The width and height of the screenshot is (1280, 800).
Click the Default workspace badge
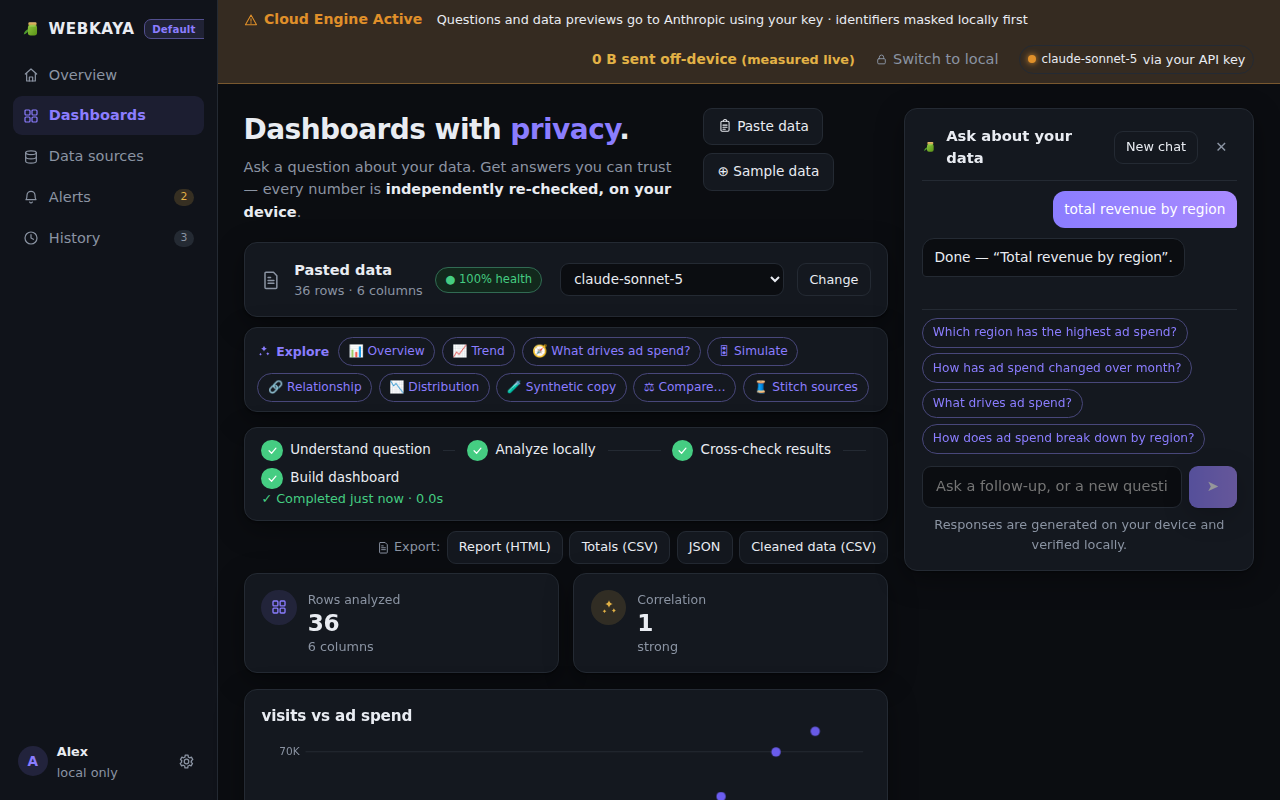(174, 29)
